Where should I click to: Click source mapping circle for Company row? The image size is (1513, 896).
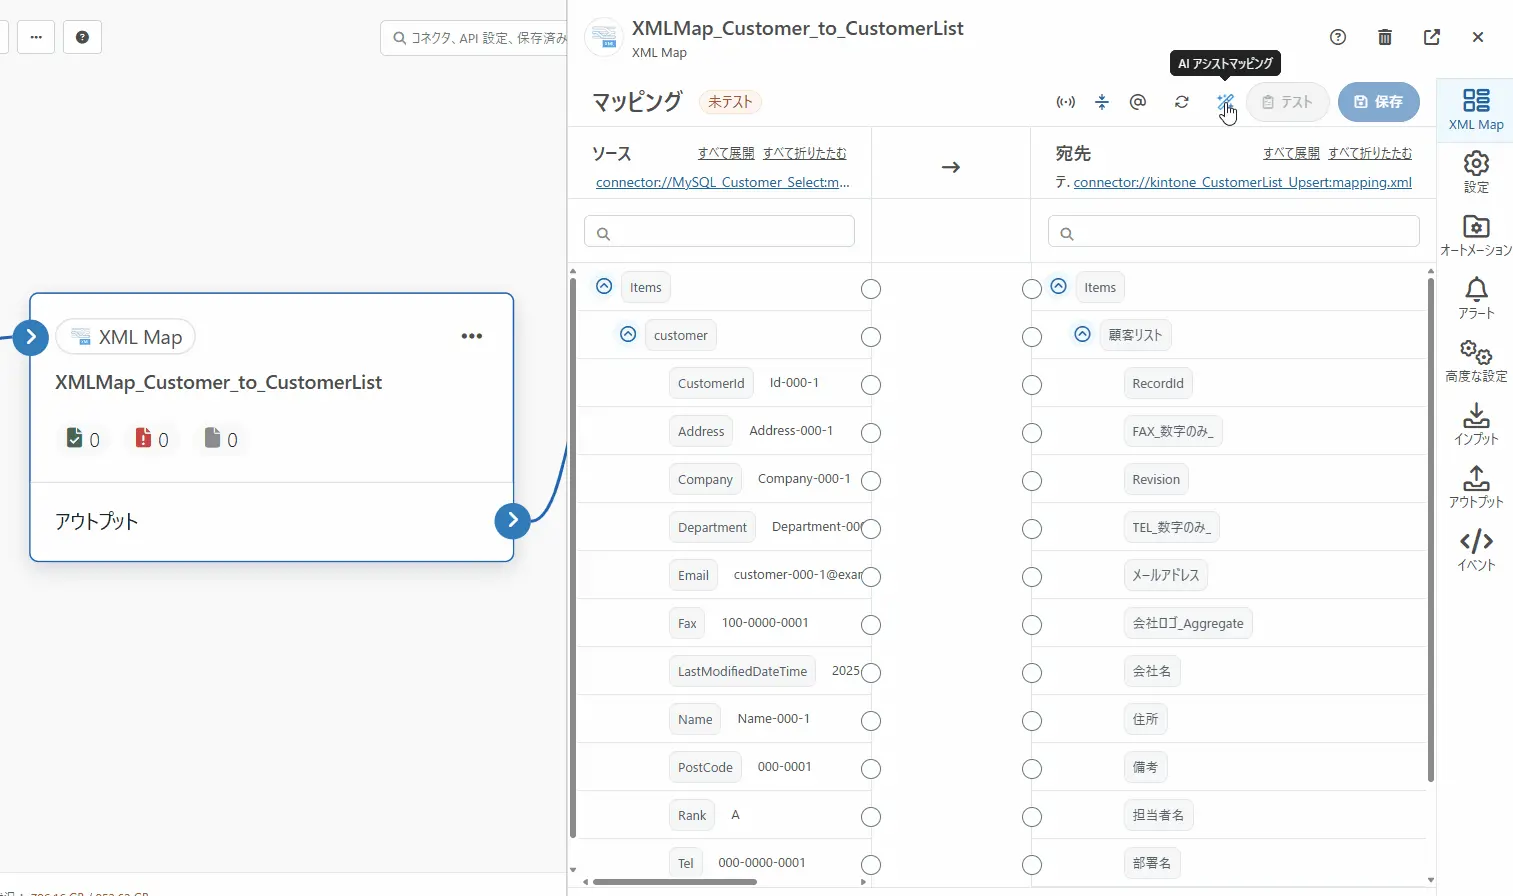point(871,481)
